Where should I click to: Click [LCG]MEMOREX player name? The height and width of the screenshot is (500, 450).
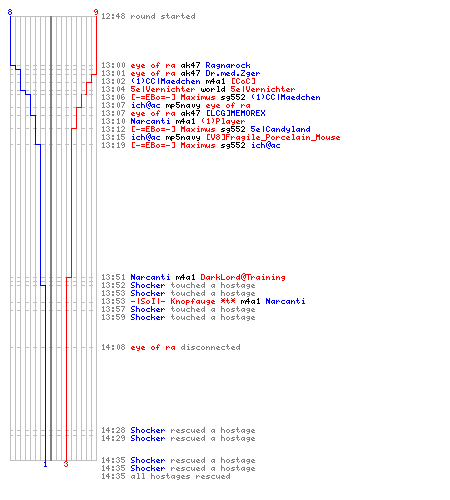click(235, 113)
